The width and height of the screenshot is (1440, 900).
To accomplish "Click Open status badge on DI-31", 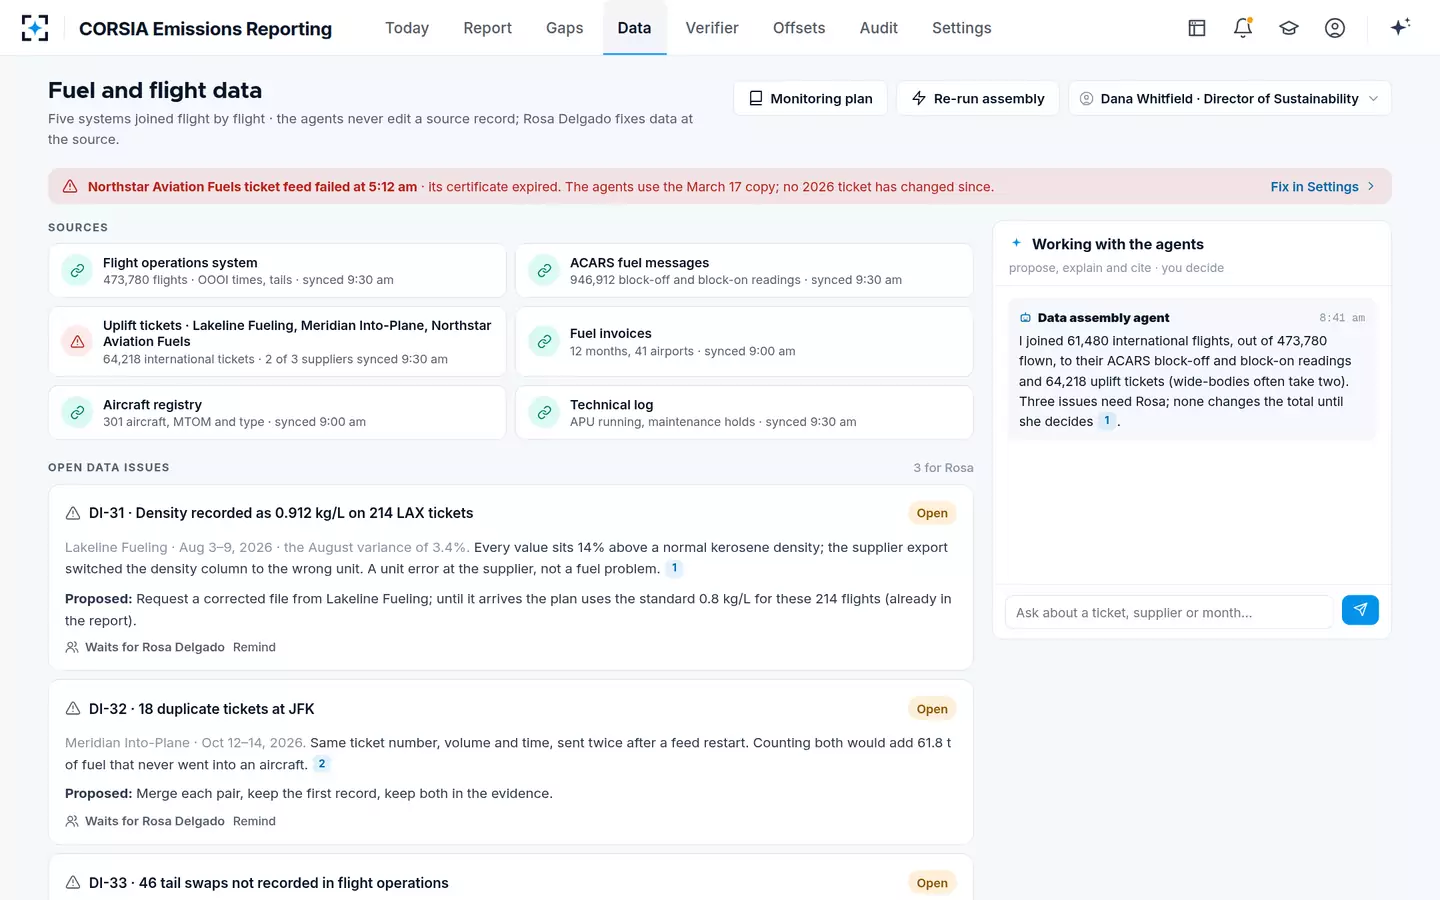I will [x=932, y=513].
